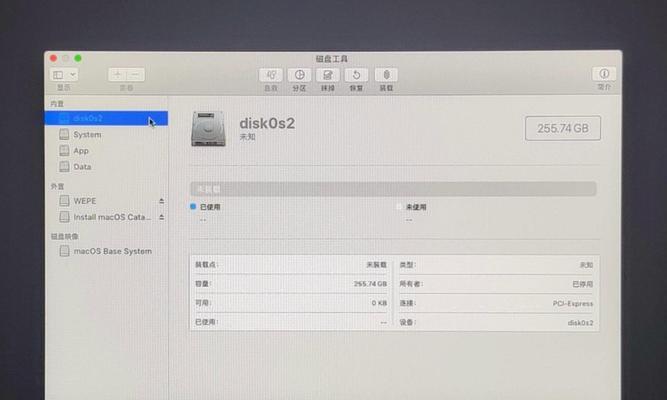This screenshot has height=400, width=667.
Task: Click the 磁盘工具 window title
Action: [332, 59]
